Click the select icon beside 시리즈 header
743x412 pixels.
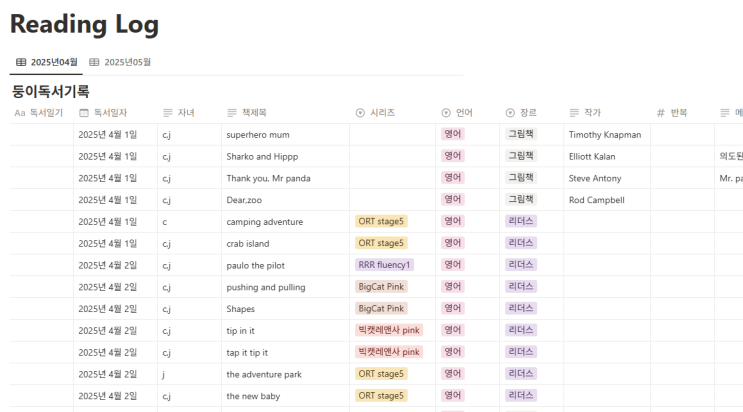pyautogui.click(x=360, y=113)
